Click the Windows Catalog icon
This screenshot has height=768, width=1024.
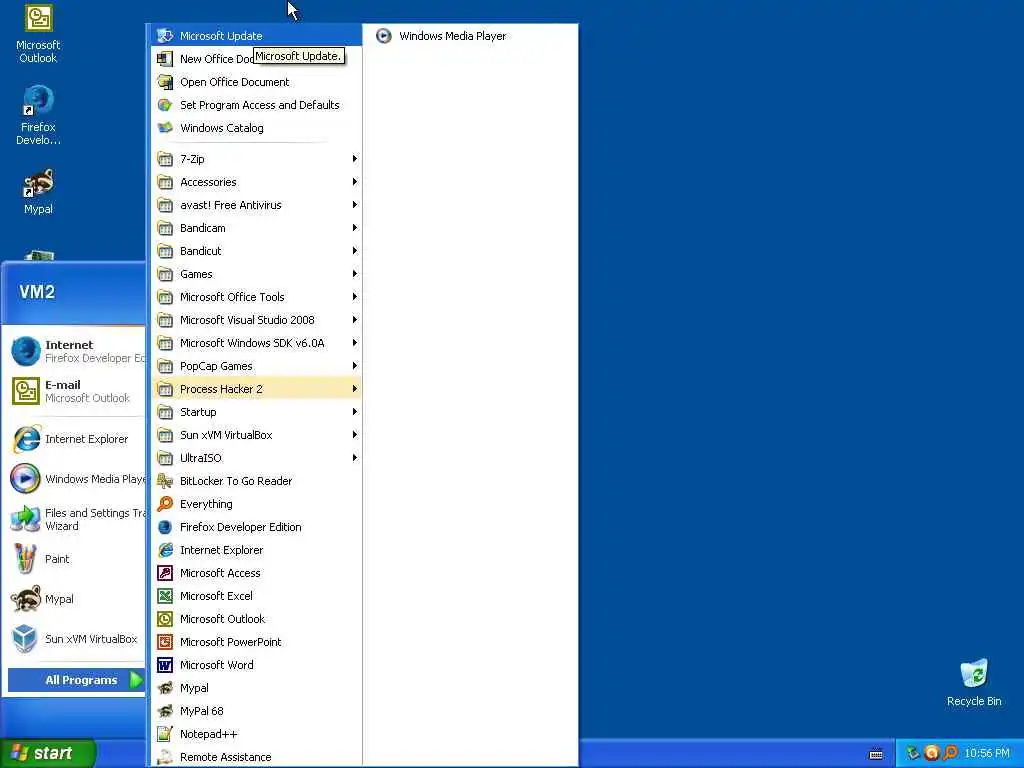click(x=165, y=127)
